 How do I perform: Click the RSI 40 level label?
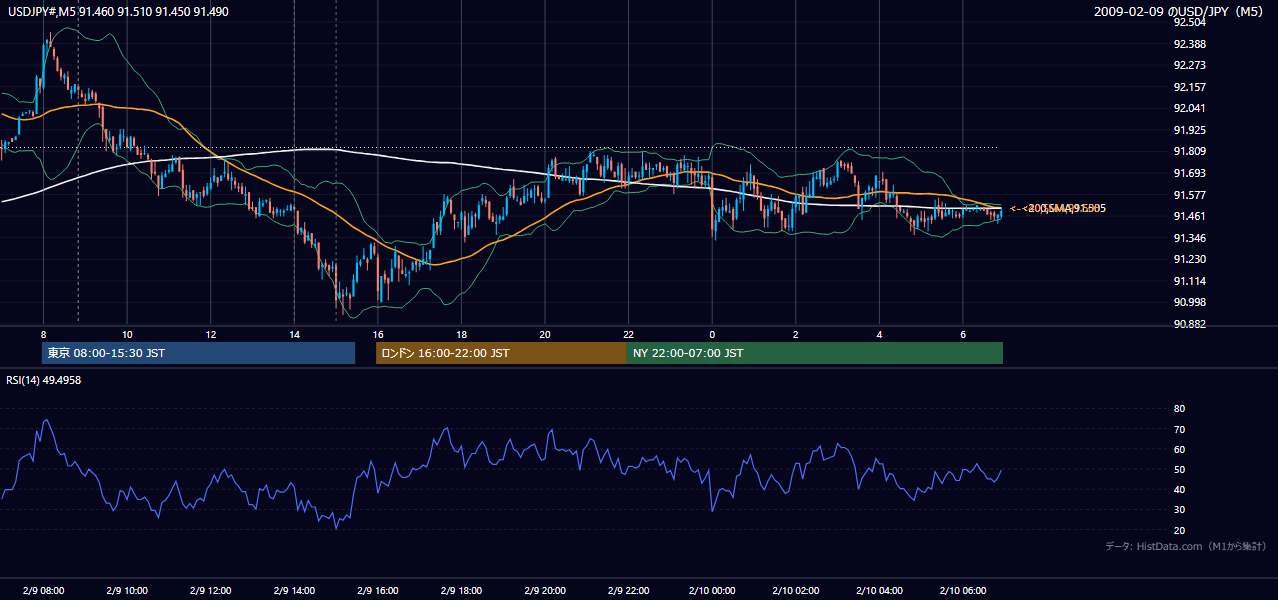pyautogui.click(x=1179, y=489)
